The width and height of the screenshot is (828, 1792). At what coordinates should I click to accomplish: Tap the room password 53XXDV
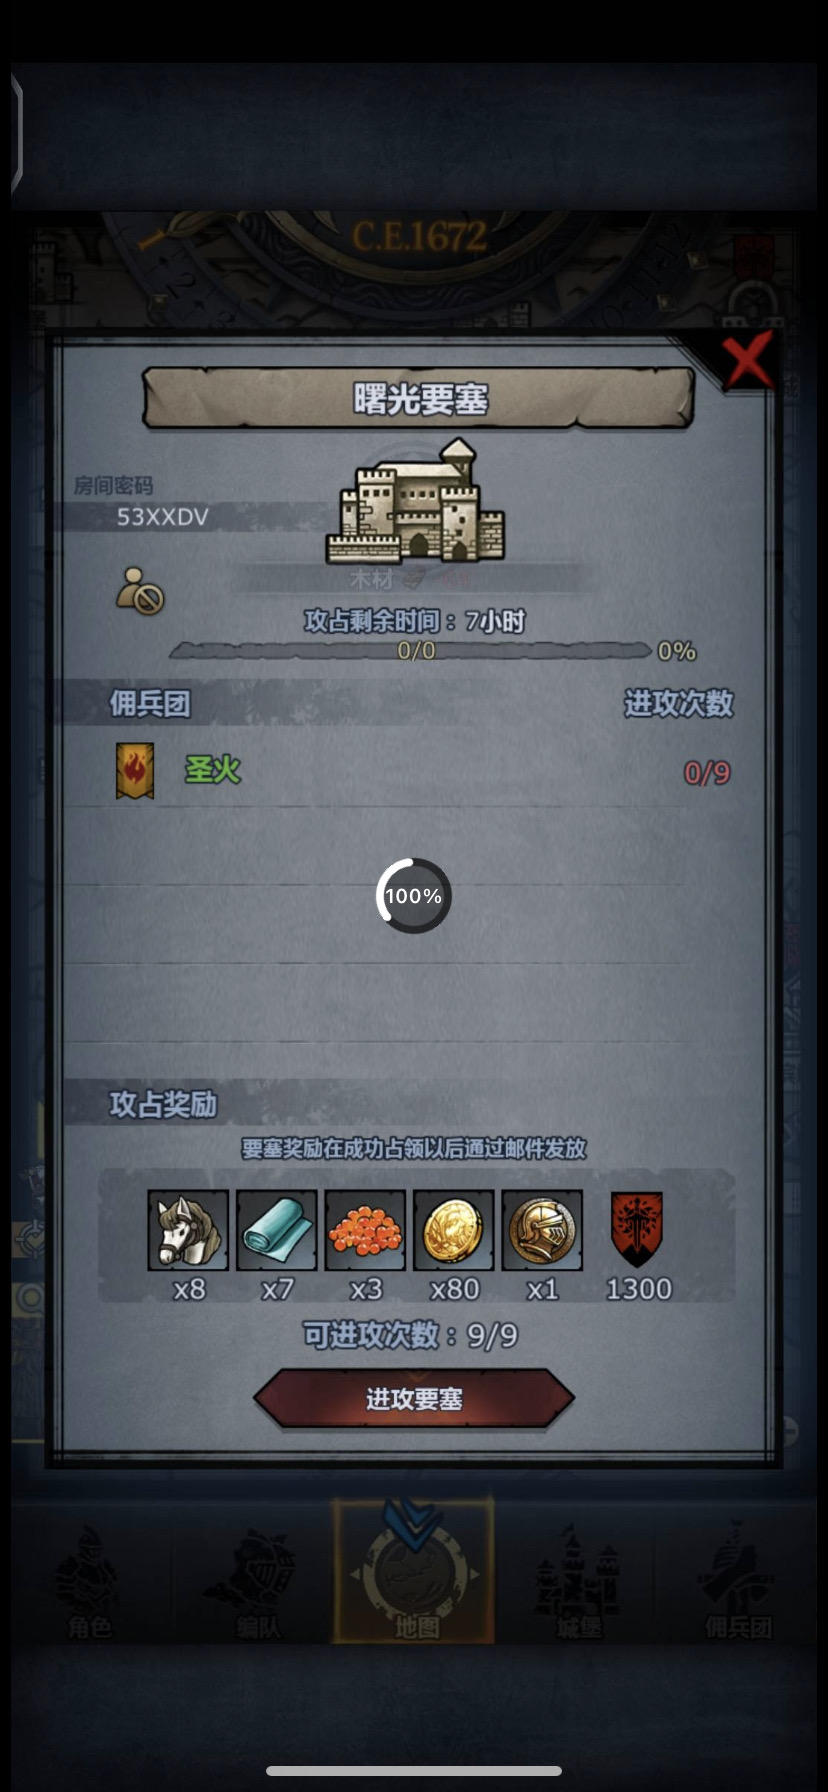163,517
